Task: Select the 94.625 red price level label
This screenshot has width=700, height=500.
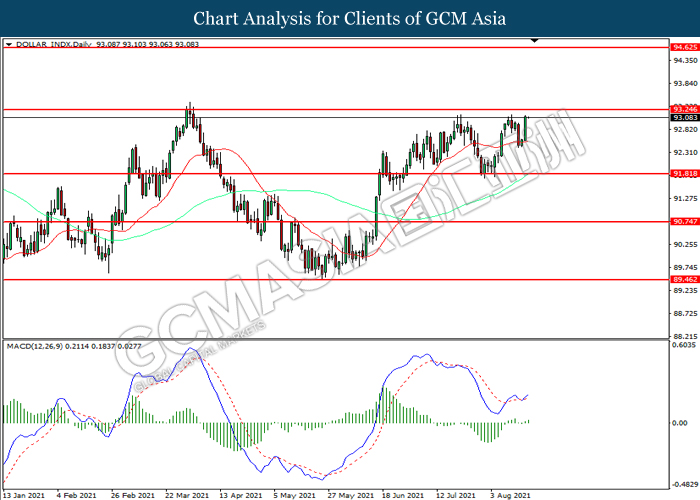Action: point(685,47)
